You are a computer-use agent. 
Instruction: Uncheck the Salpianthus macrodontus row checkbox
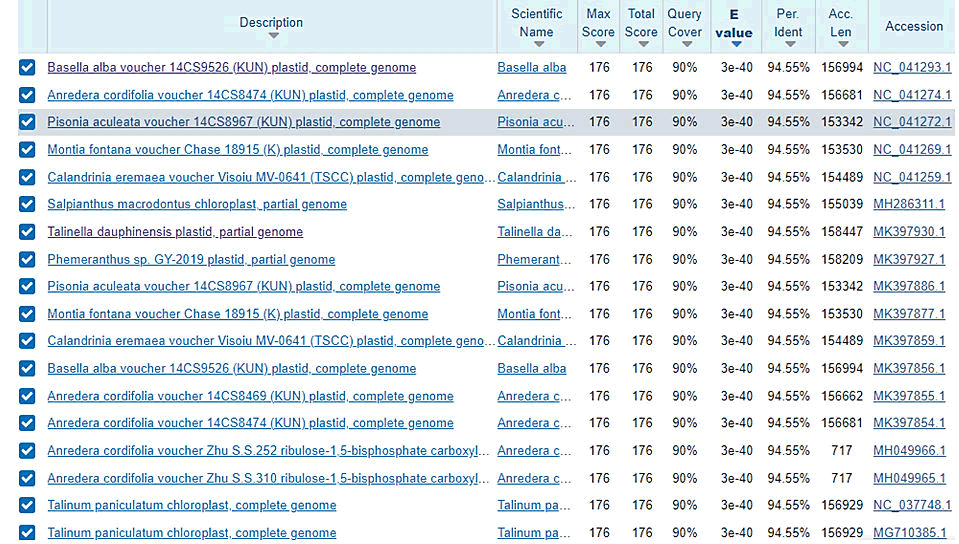[27, 204]
